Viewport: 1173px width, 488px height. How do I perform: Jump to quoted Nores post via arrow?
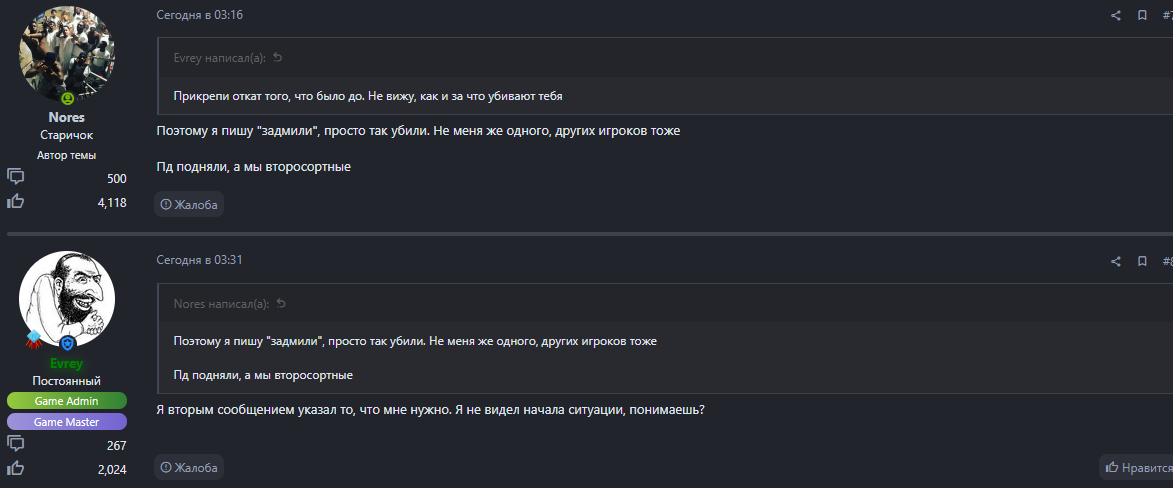[x=281, y=304]
